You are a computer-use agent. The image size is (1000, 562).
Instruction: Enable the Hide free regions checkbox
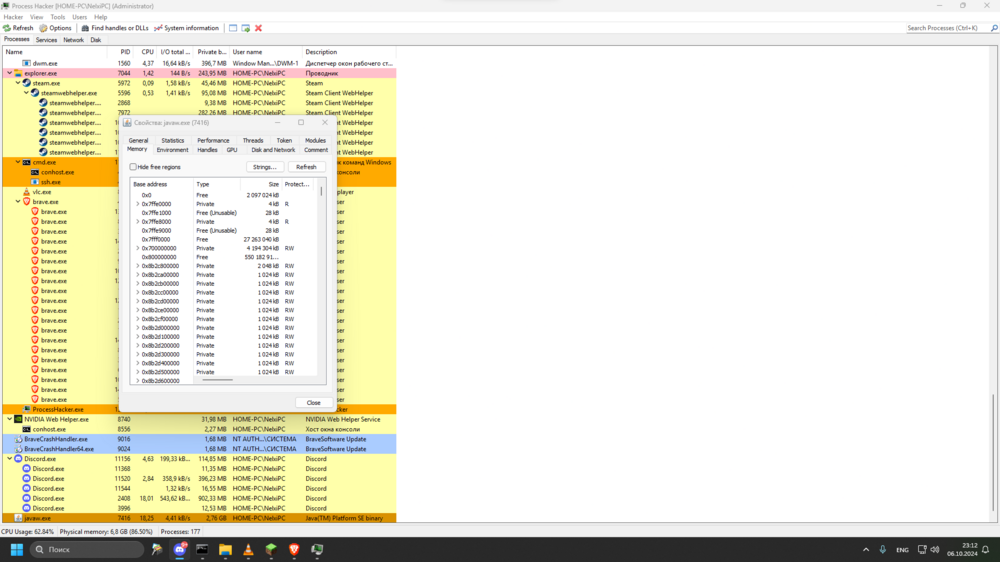point(133,167)
